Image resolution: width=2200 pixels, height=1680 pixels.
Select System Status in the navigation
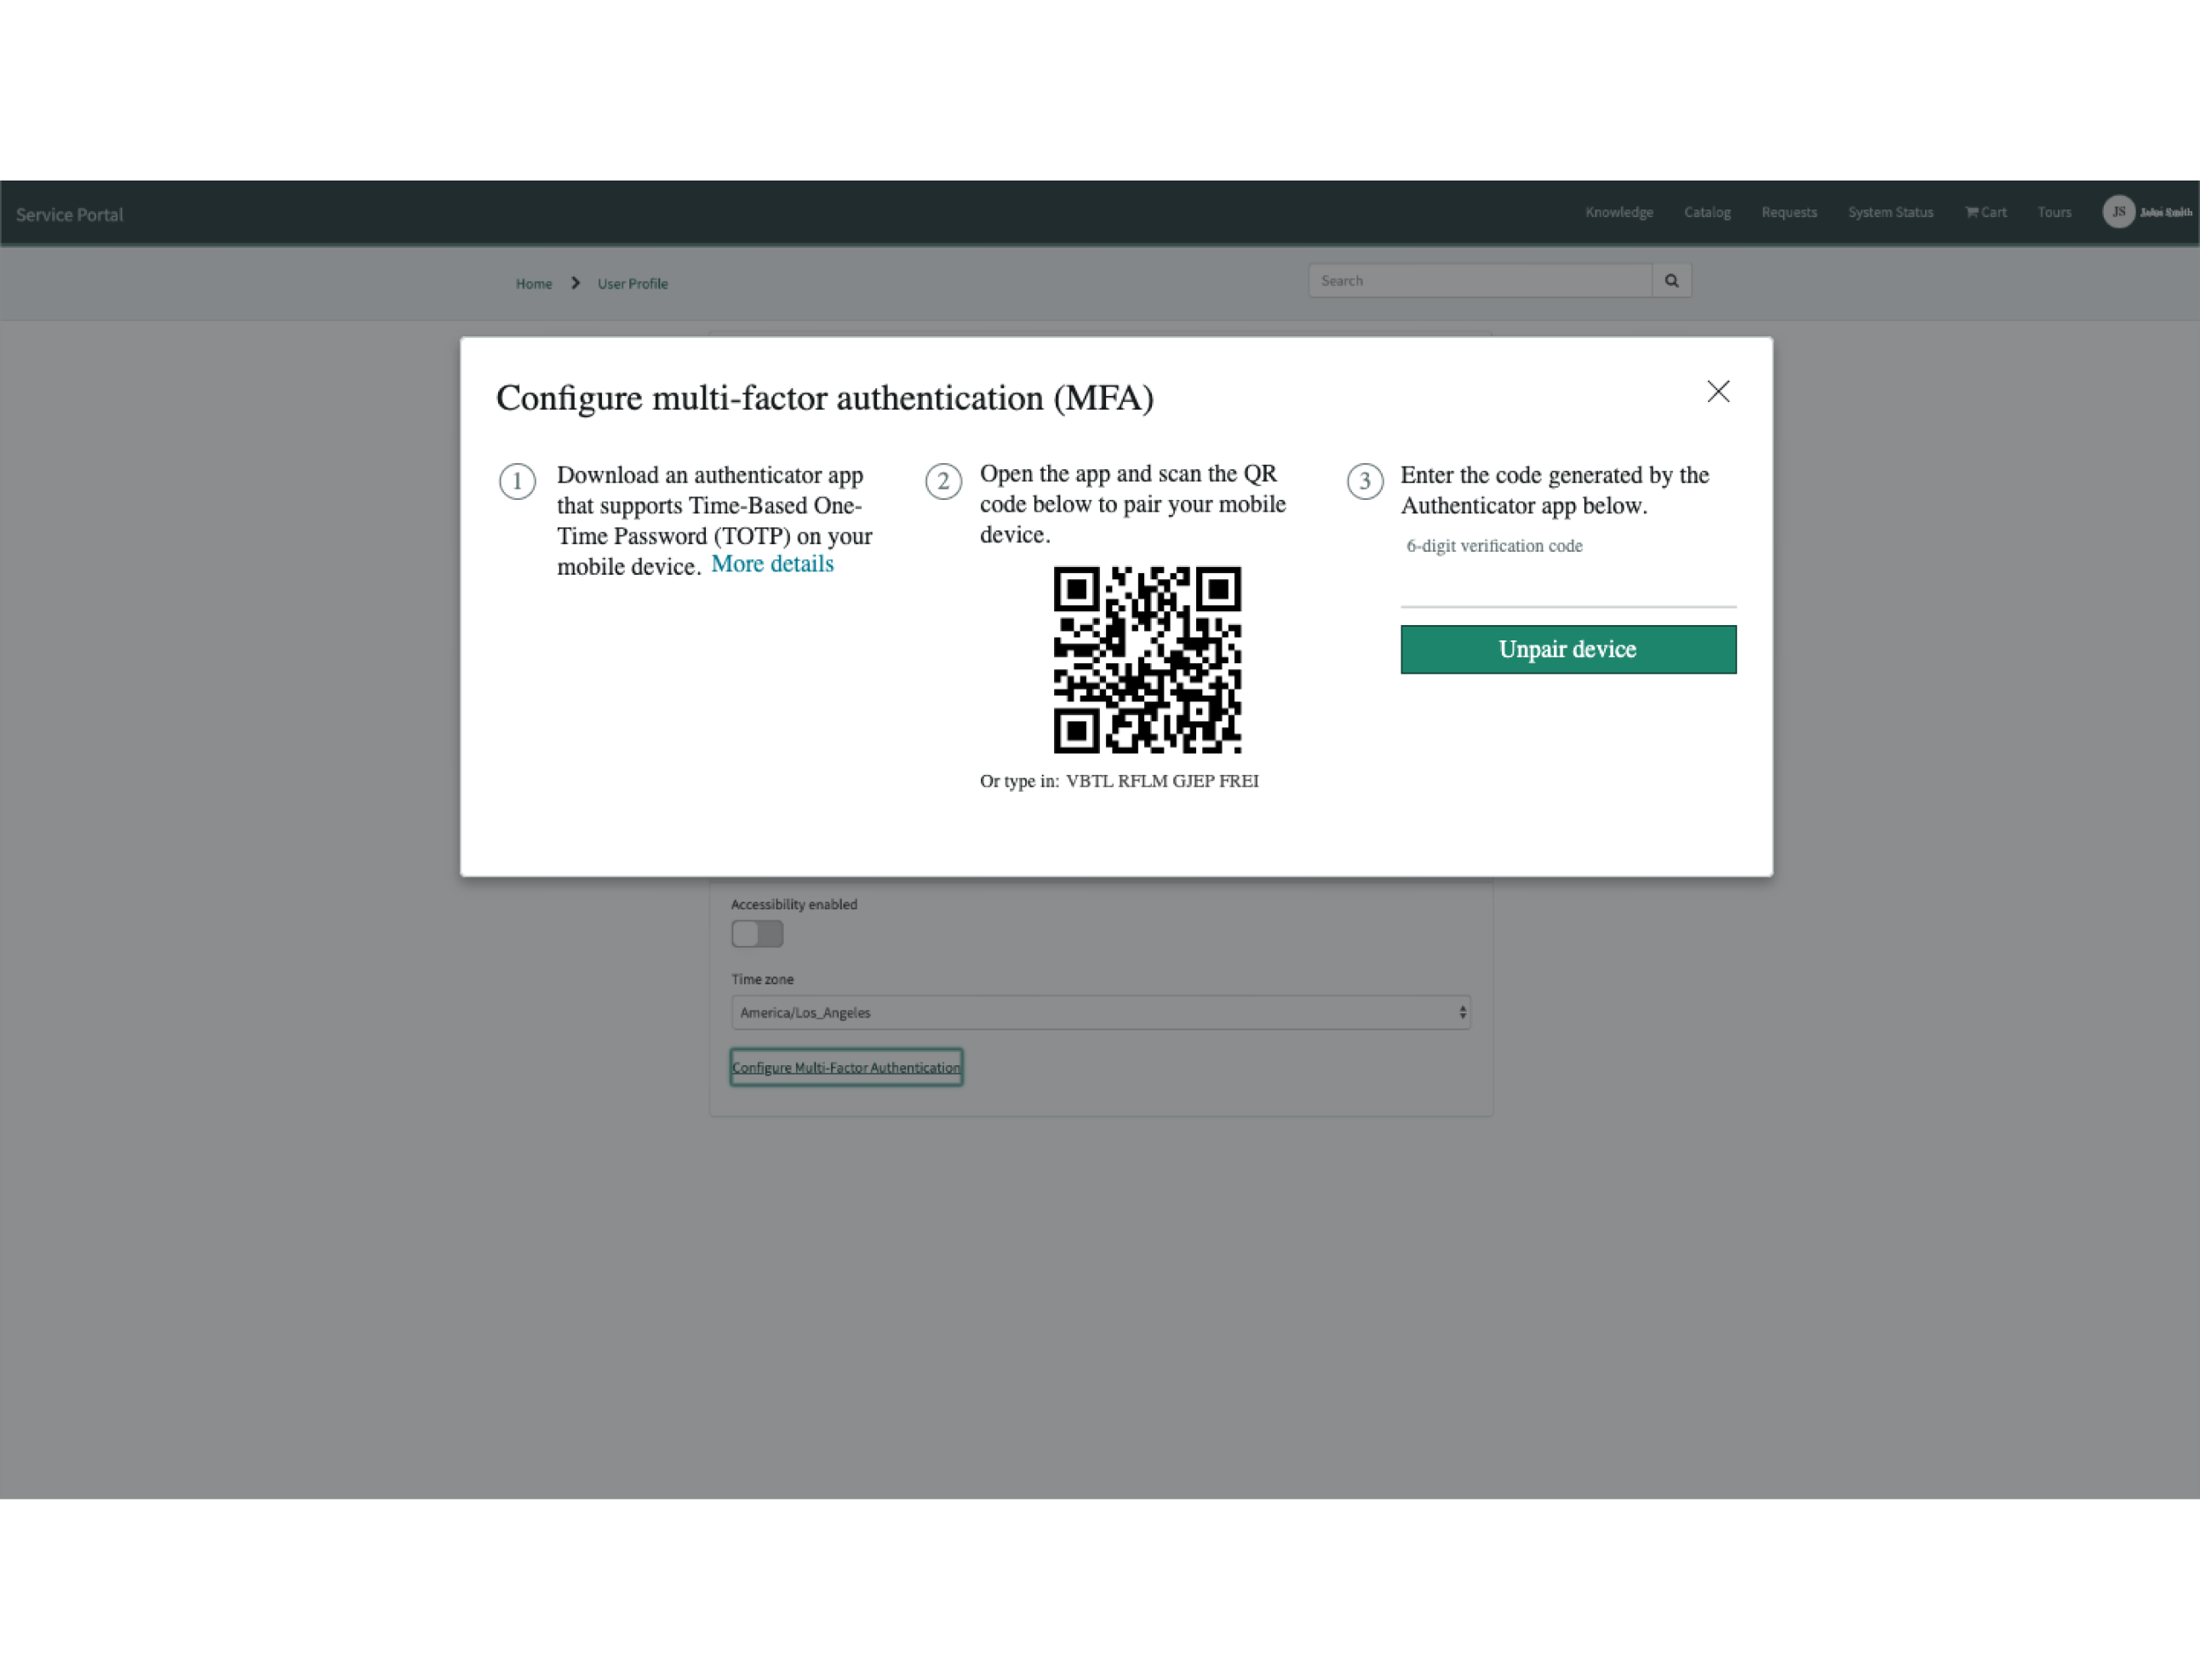coord(1890,212)
